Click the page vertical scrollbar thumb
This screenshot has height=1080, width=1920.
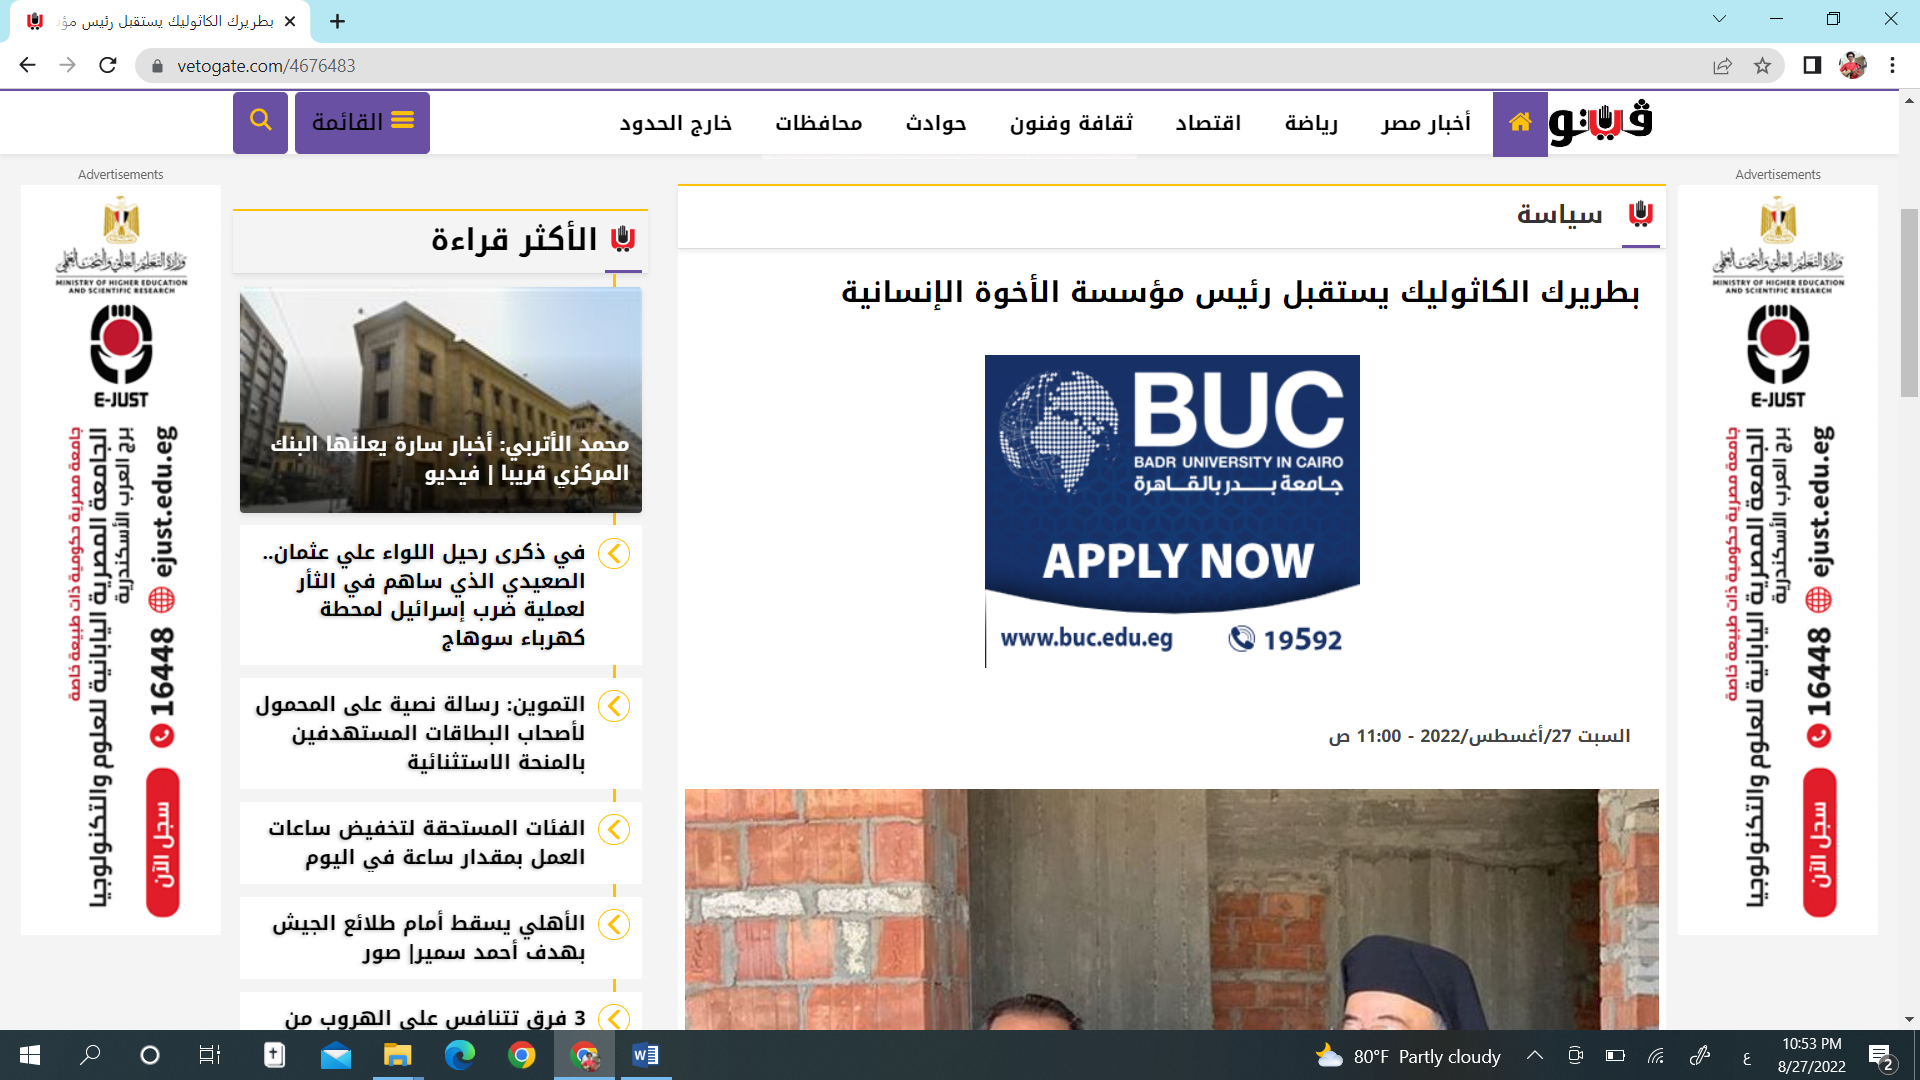[x=1909, y=303]
